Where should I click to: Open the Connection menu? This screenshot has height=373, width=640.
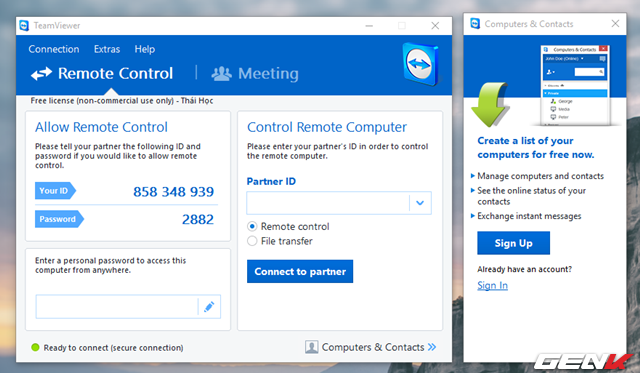[x=54, y=49]
